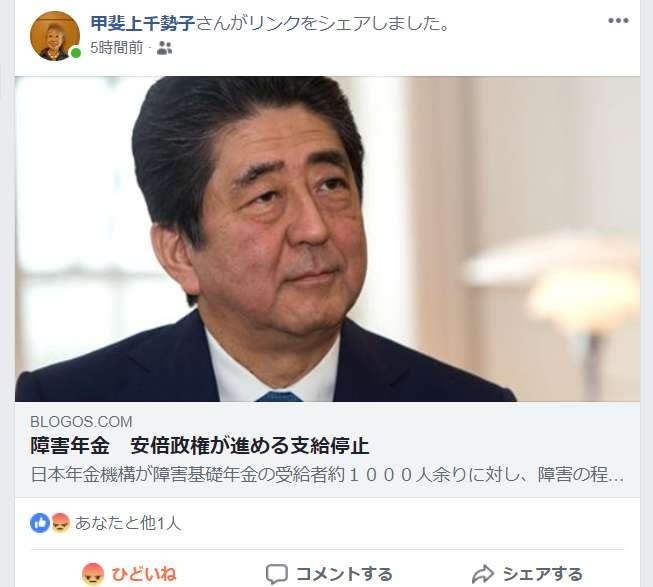653x587 pixels.
Task: Toggle off the ひどいね reaction
Action: (x=130, y=574)
